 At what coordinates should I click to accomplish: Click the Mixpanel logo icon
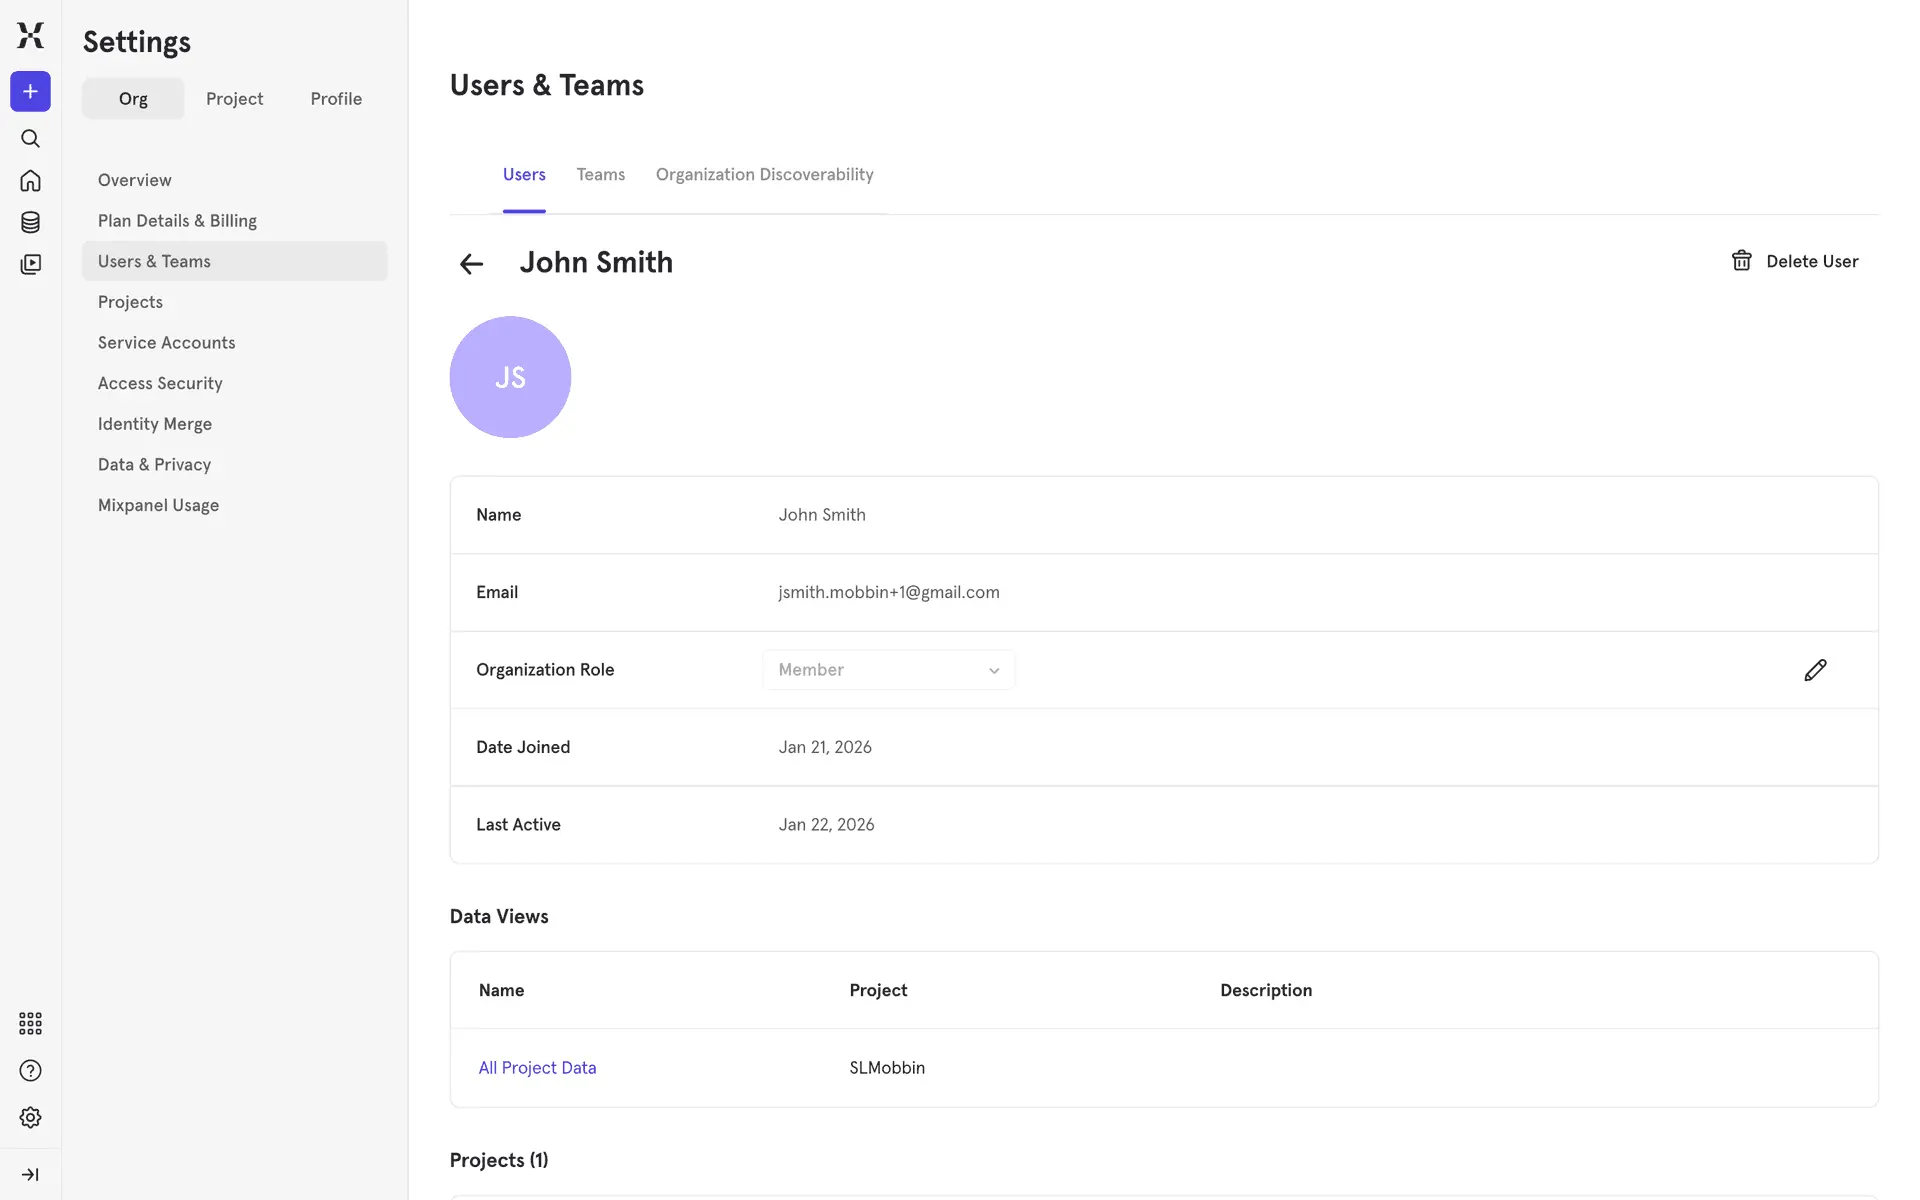click(30, 35)
